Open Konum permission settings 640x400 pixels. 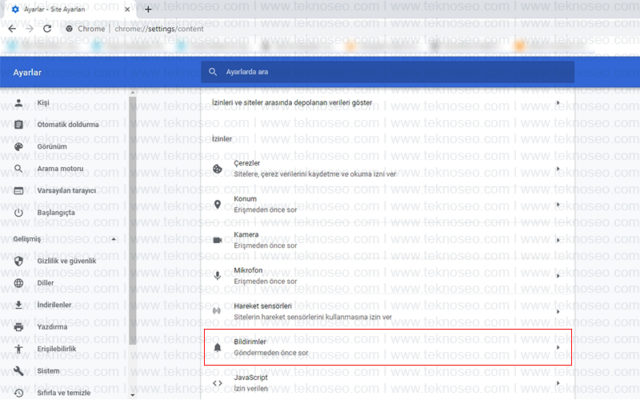[x=388, y=204]
